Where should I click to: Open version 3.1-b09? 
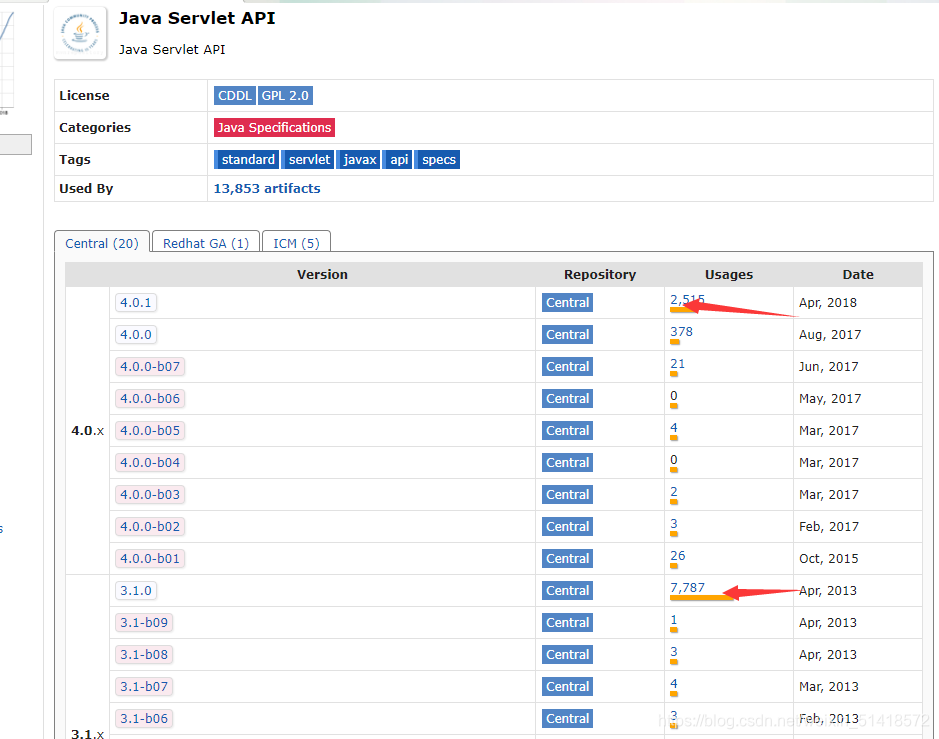(144, 623)
